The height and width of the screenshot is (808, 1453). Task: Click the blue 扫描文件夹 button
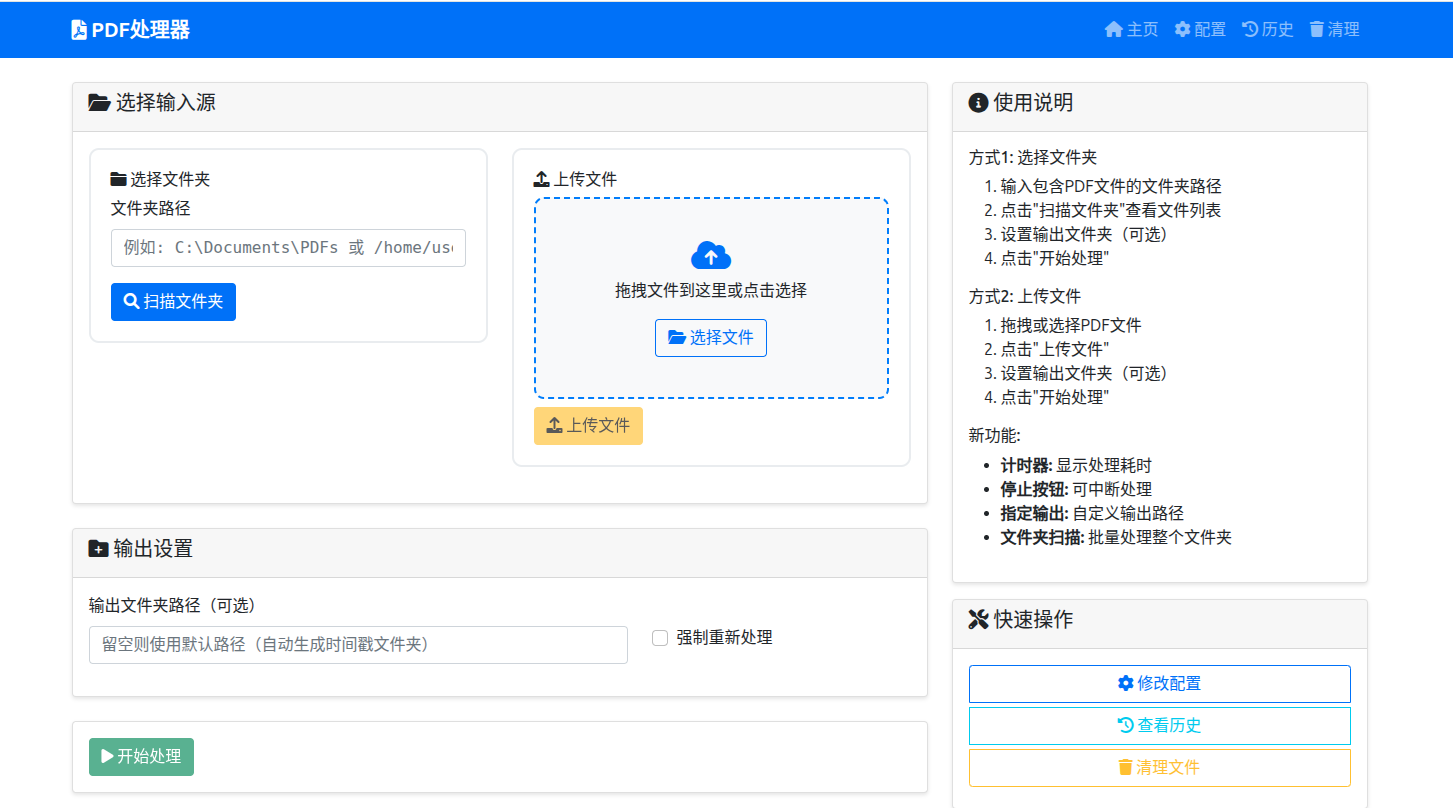point(173,302)
